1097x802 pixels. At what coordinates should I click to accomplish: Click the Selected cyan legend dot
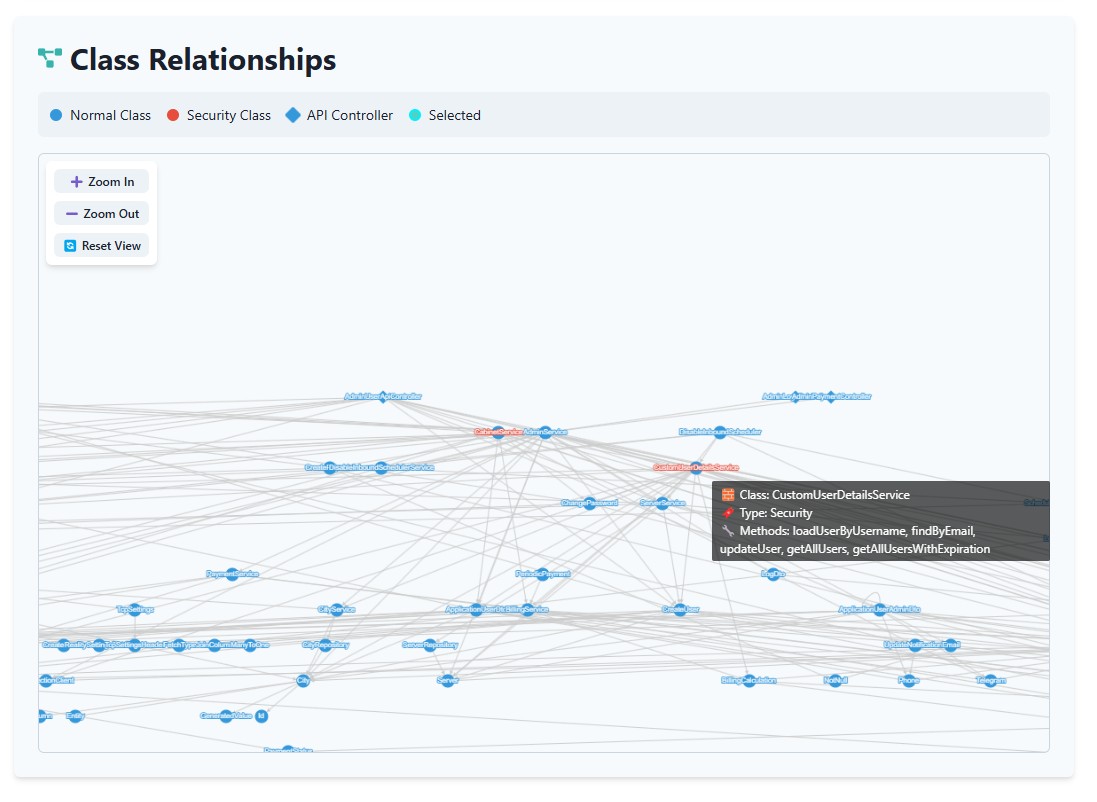click(x=415, y=115)
